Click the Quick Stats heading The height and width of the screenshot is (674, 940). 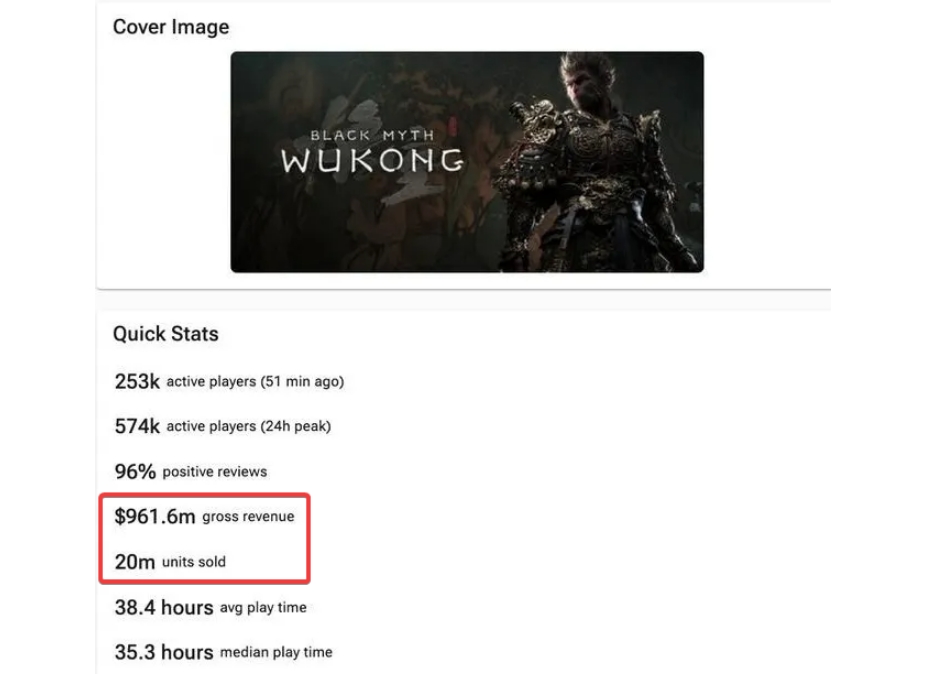click(166, 333)
